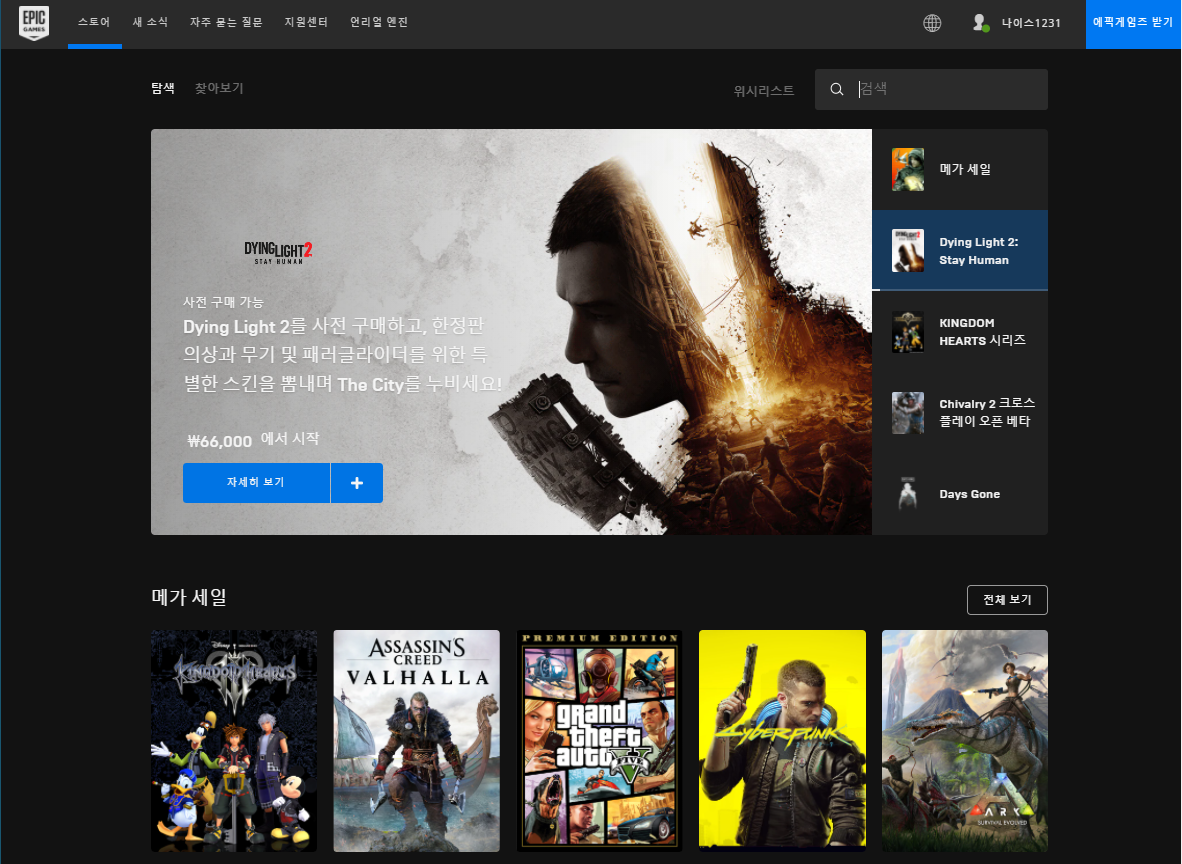1182x864 pixels.
Task: Click 전체 보기 button
Action: (x=1007, y=600)
